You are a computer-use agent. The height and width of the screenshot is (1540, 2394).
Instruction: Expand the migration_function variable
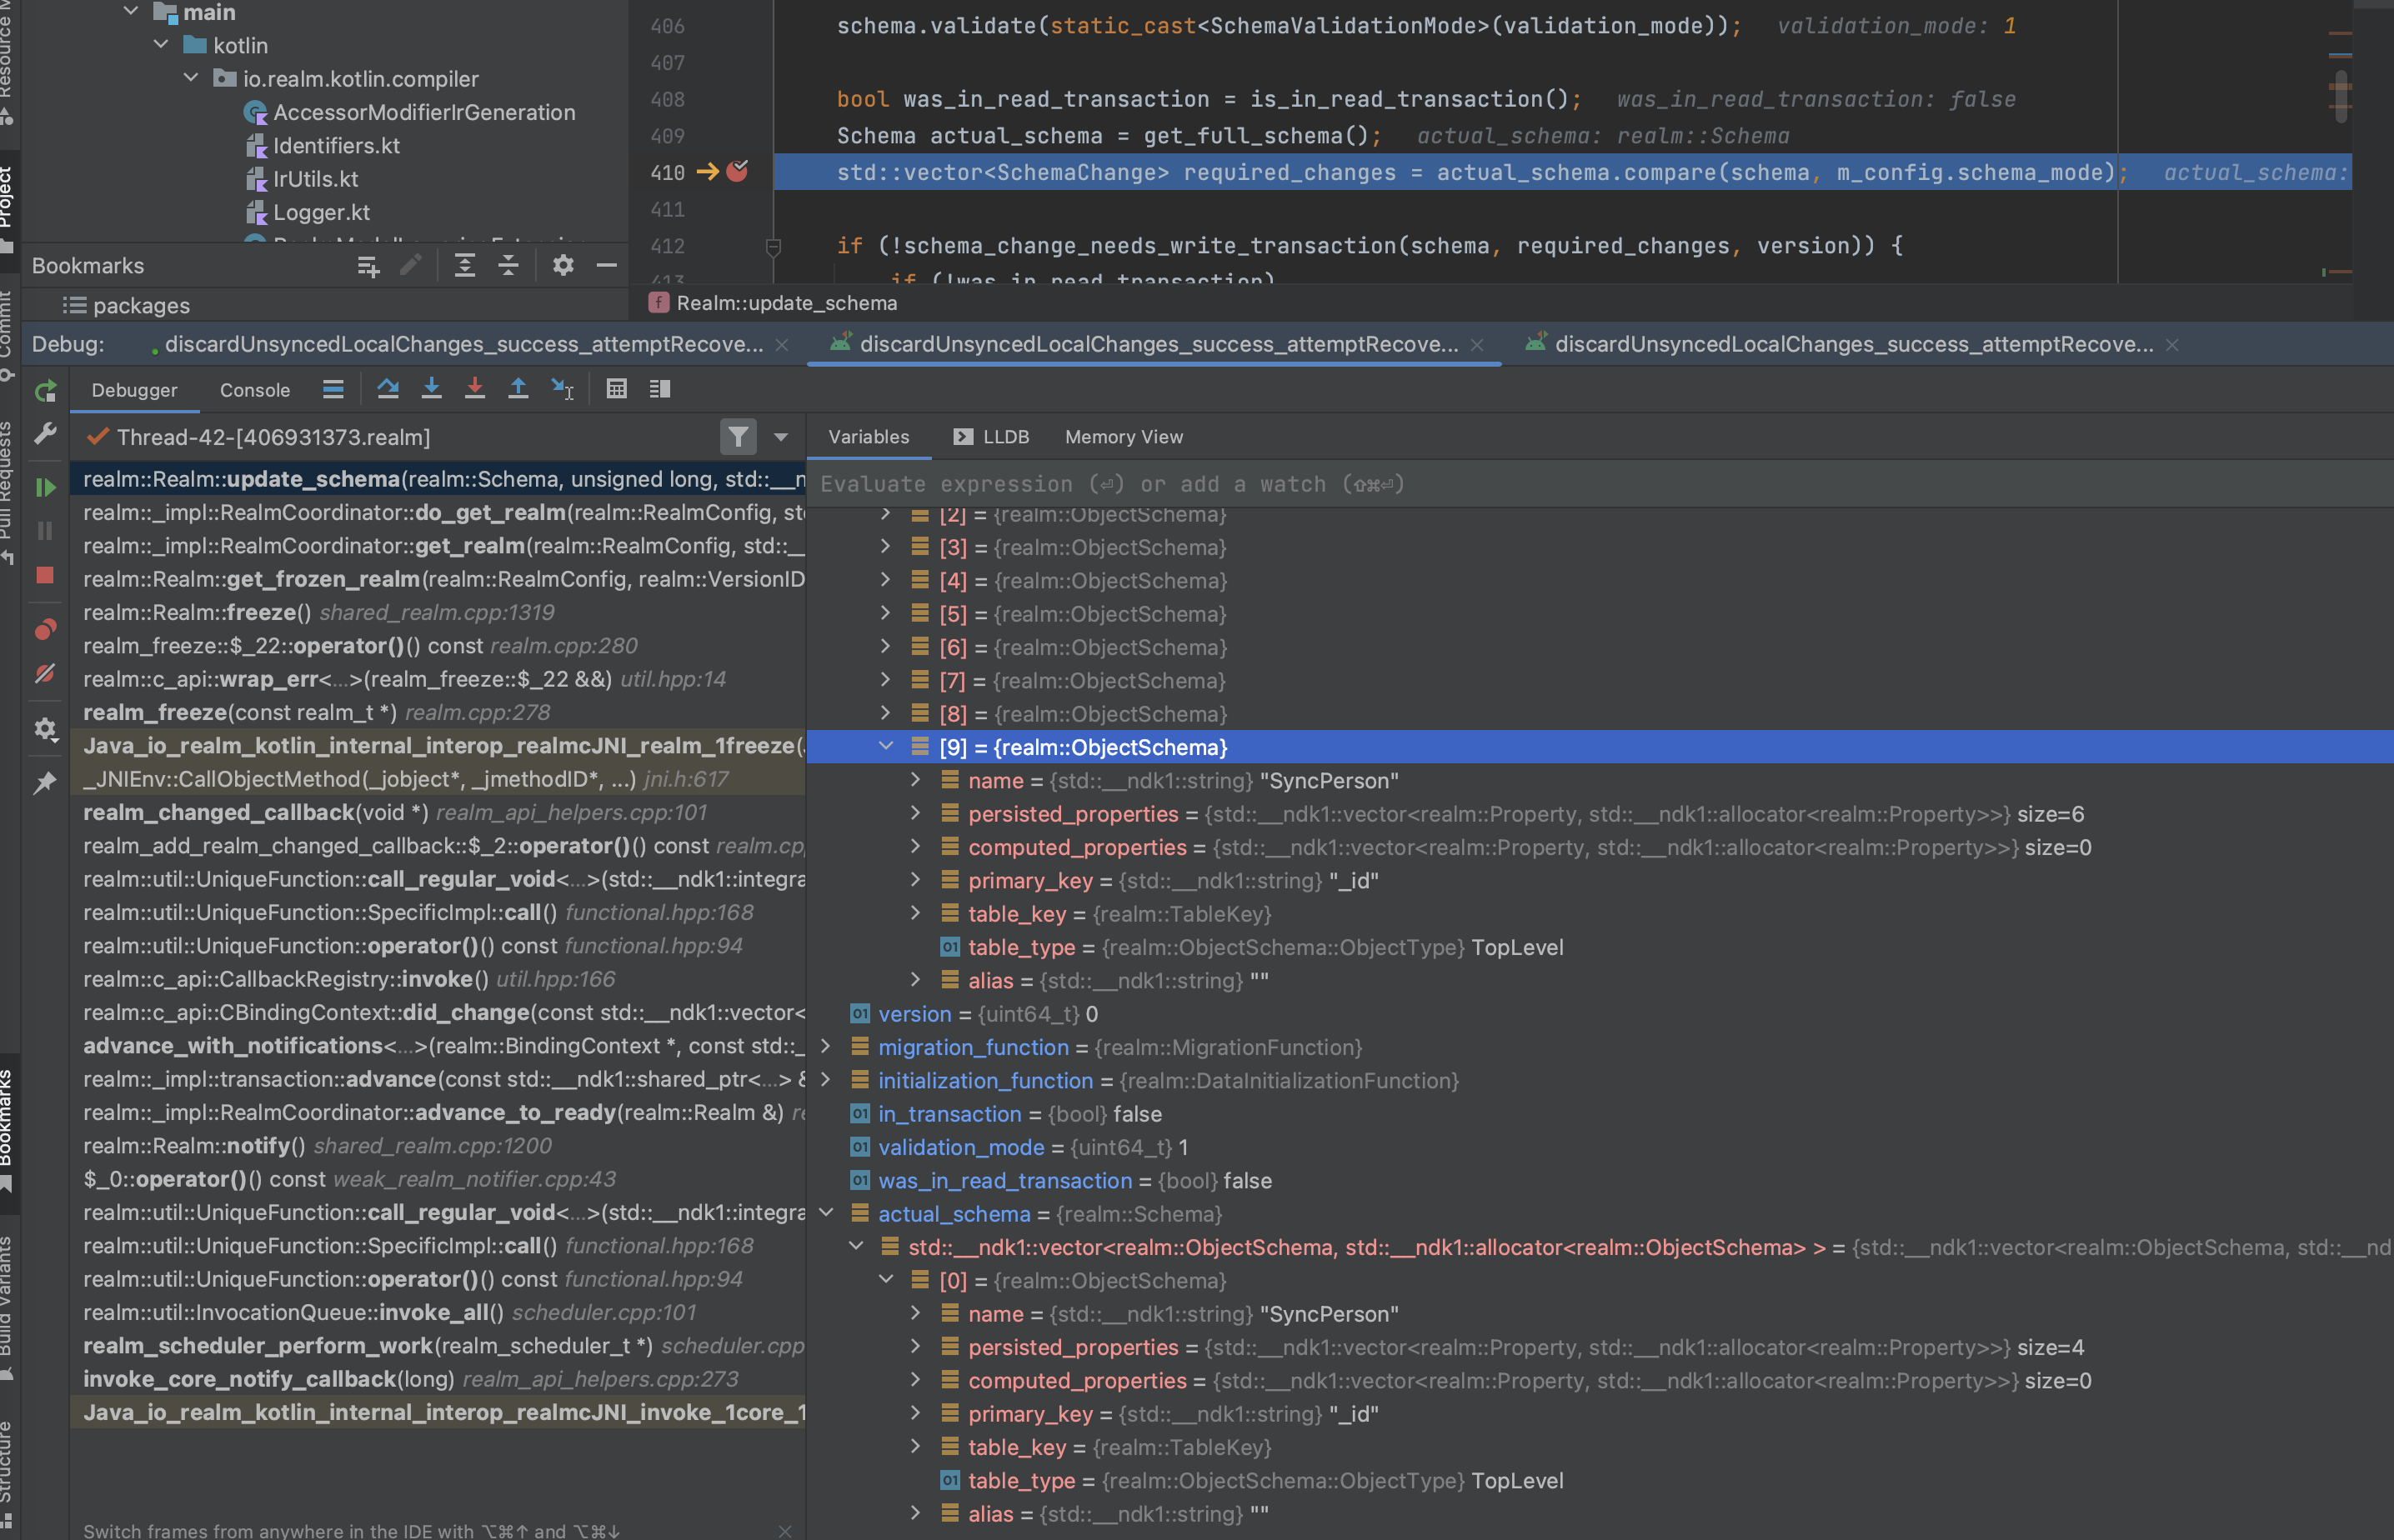pos(824,1047)
